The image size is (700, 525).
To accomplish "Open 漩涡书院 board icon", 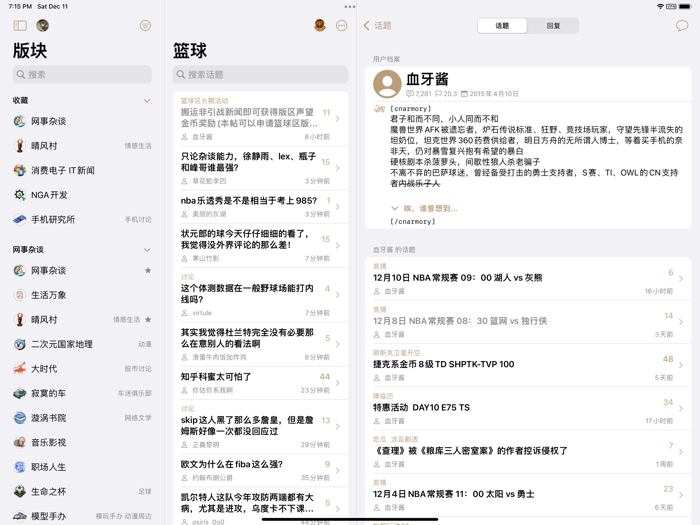I will [x=19, y=417].
